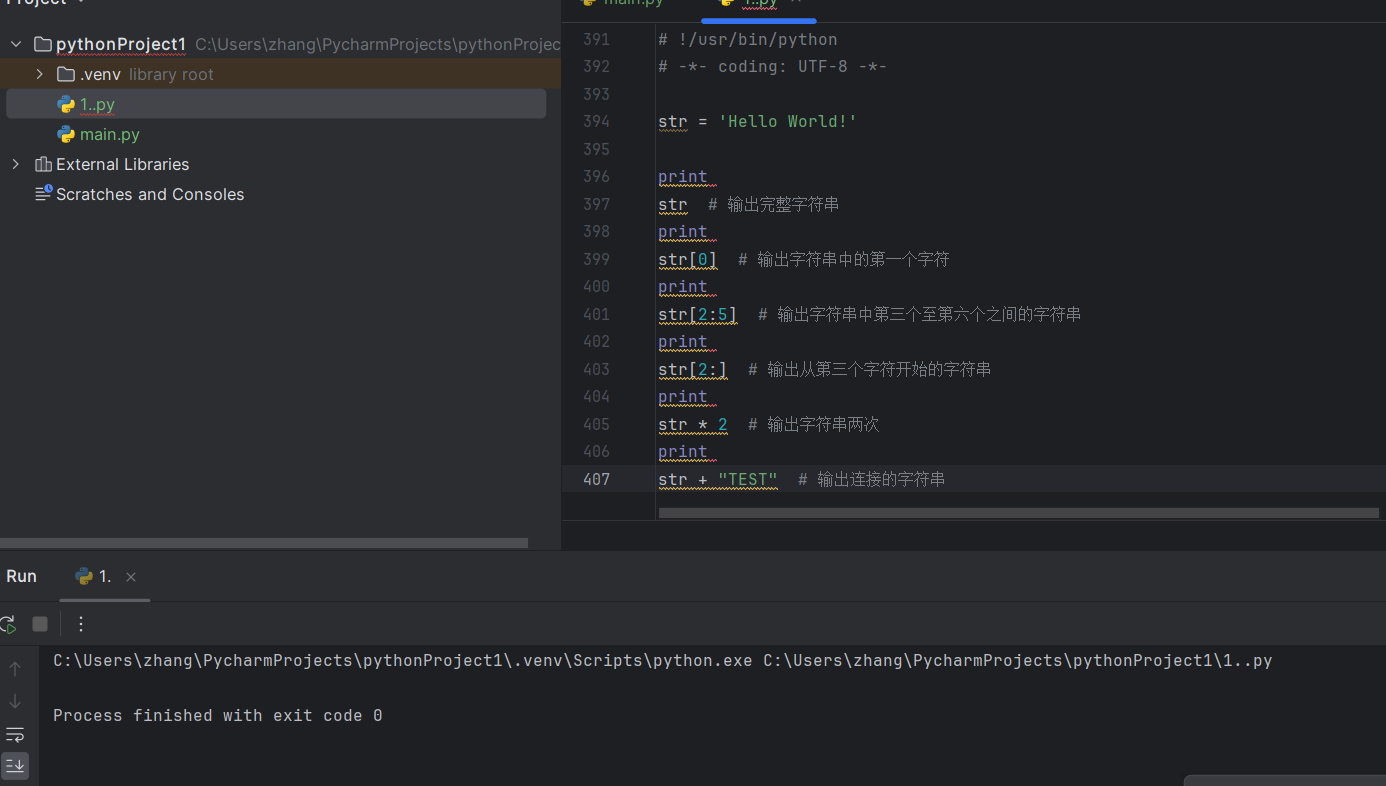
Task: Click the Python icon beside main.py in tree
Action: (66, 134)
